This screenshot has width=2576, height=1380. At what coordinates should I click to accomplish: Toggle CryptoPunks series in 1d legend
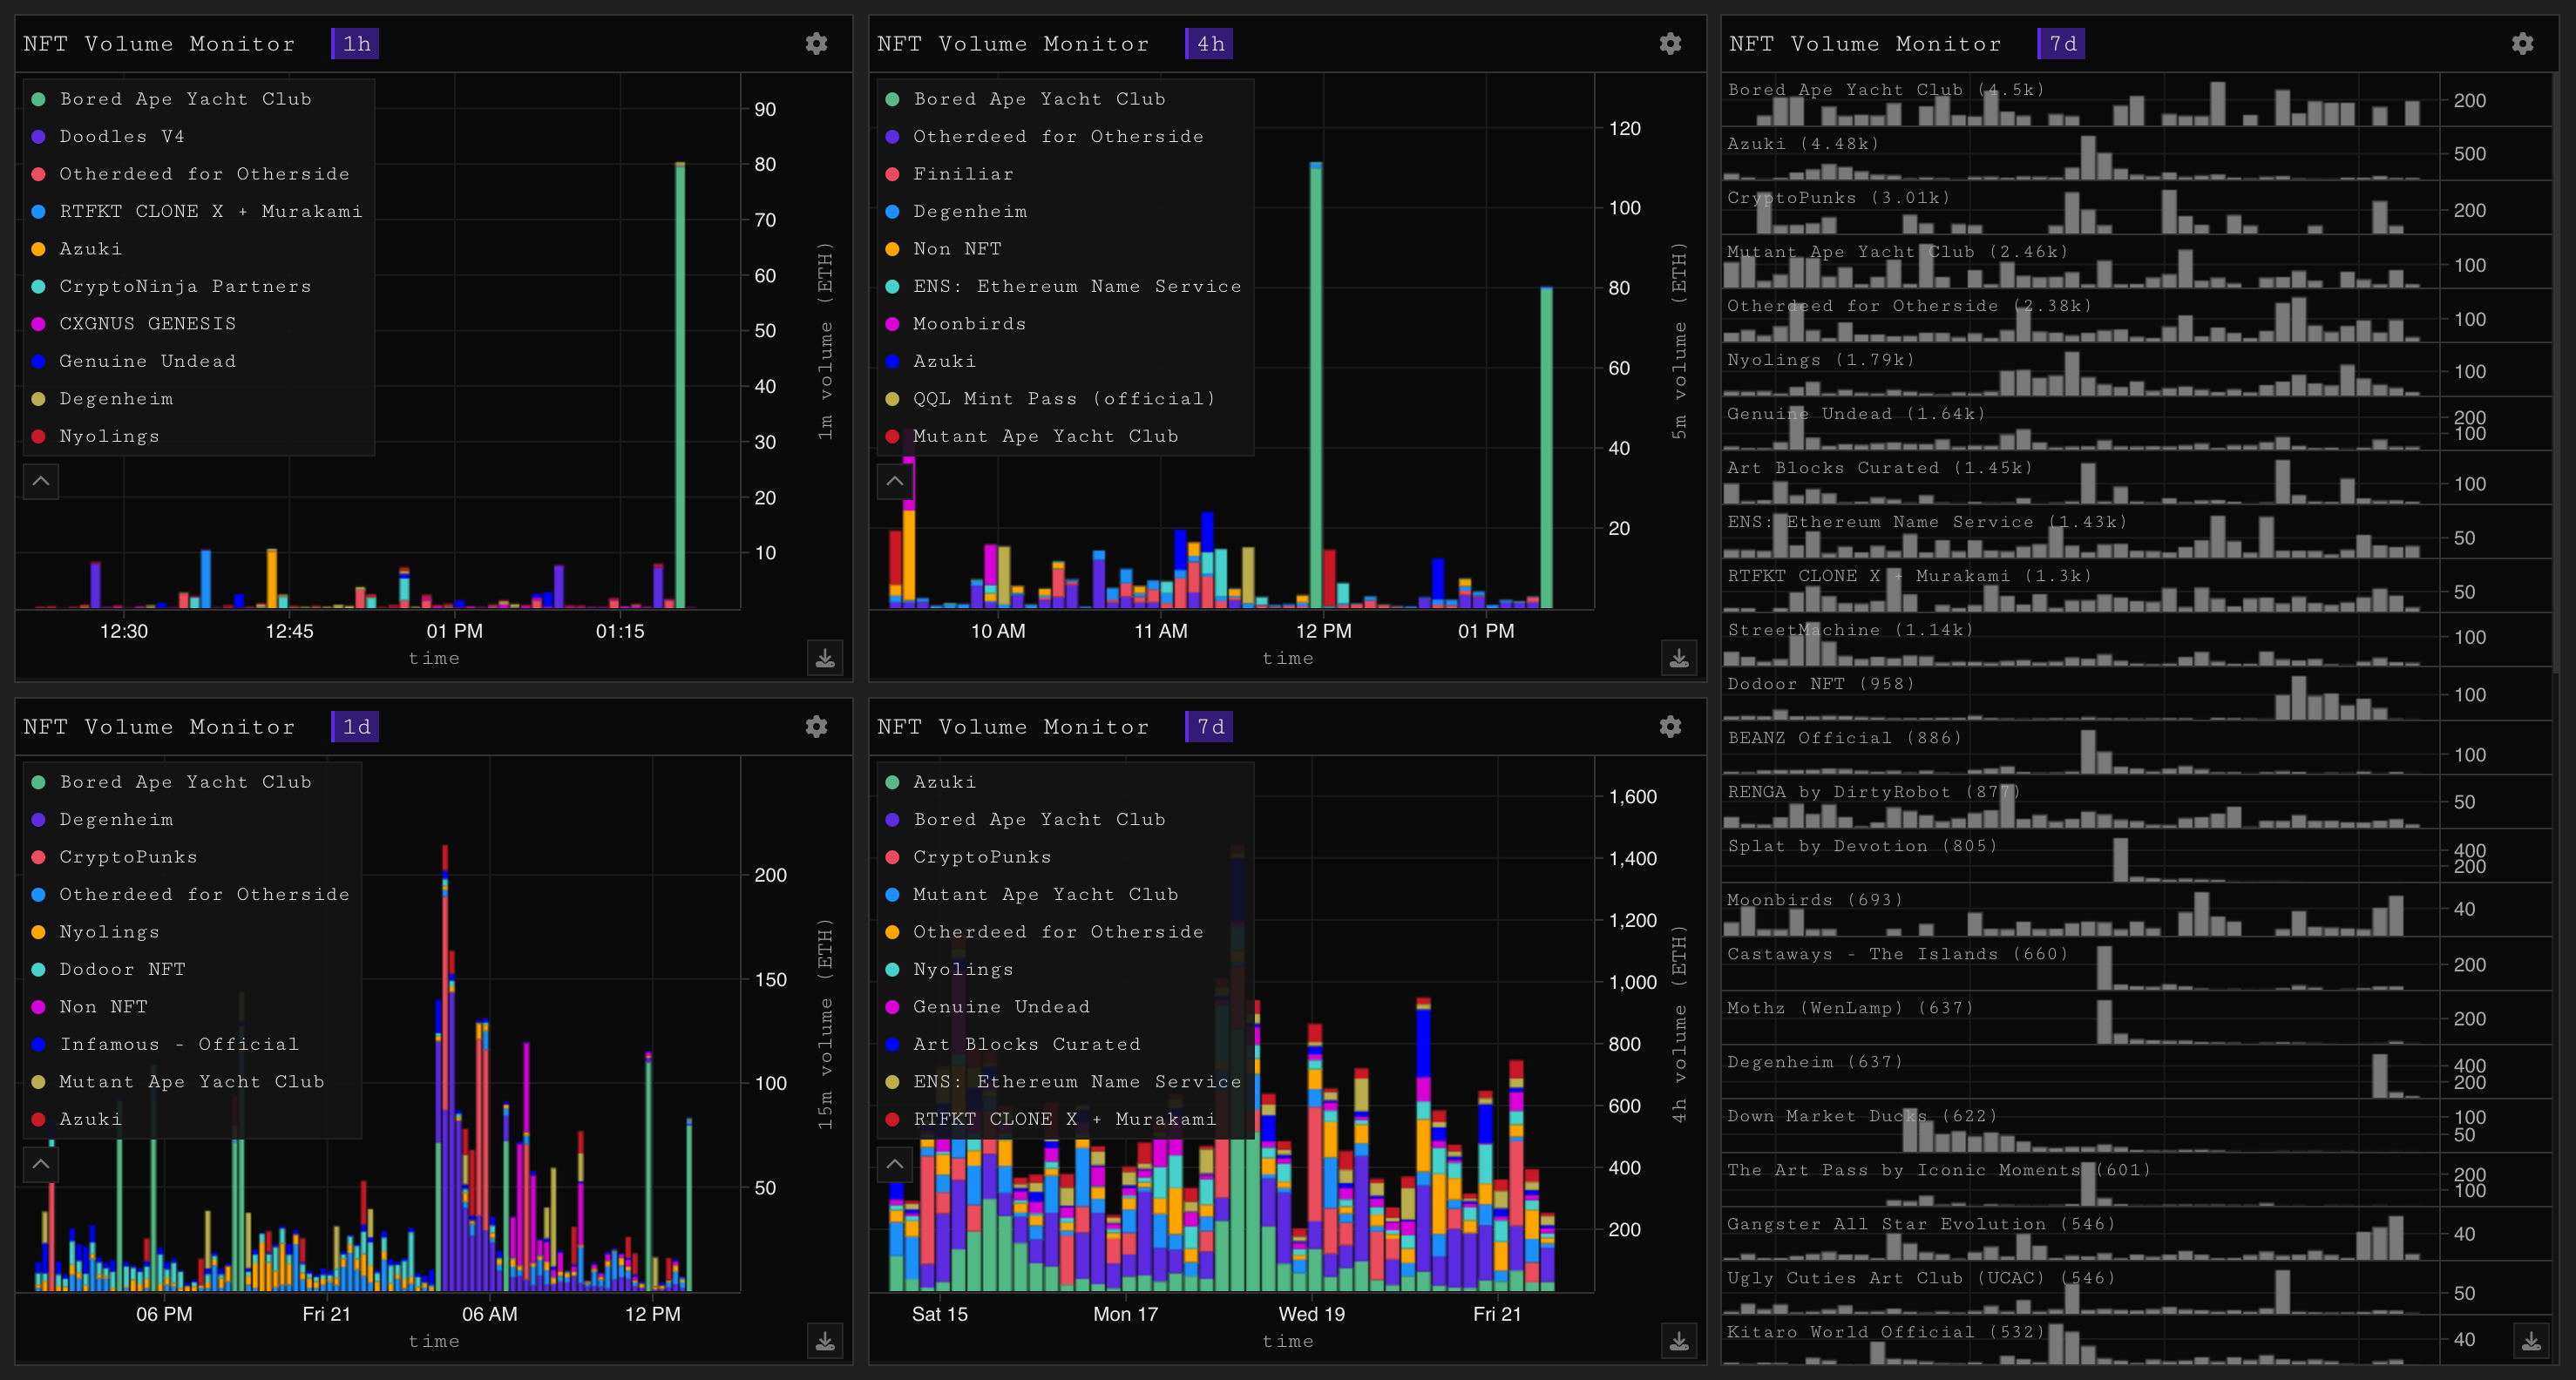pyautogui.click(x=128, y=857)
